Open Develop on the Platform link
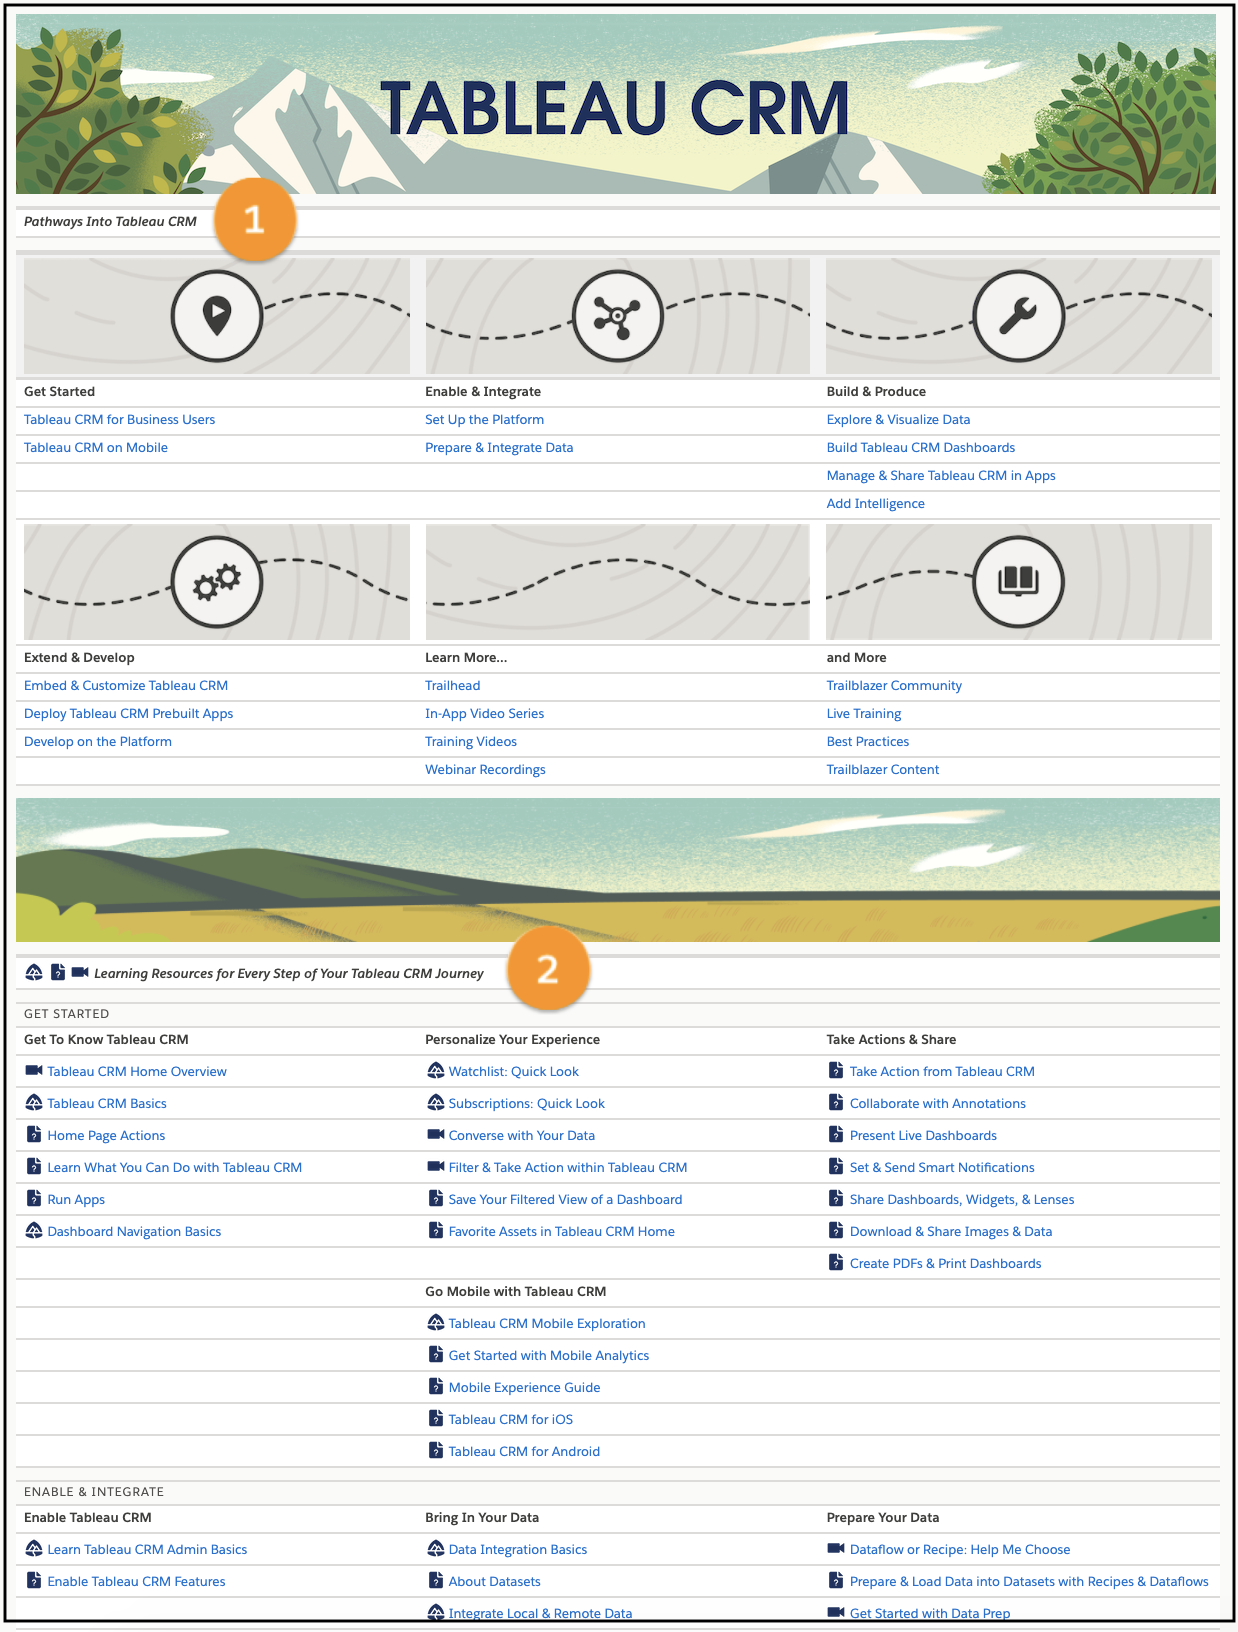 [x=98, y=742]
